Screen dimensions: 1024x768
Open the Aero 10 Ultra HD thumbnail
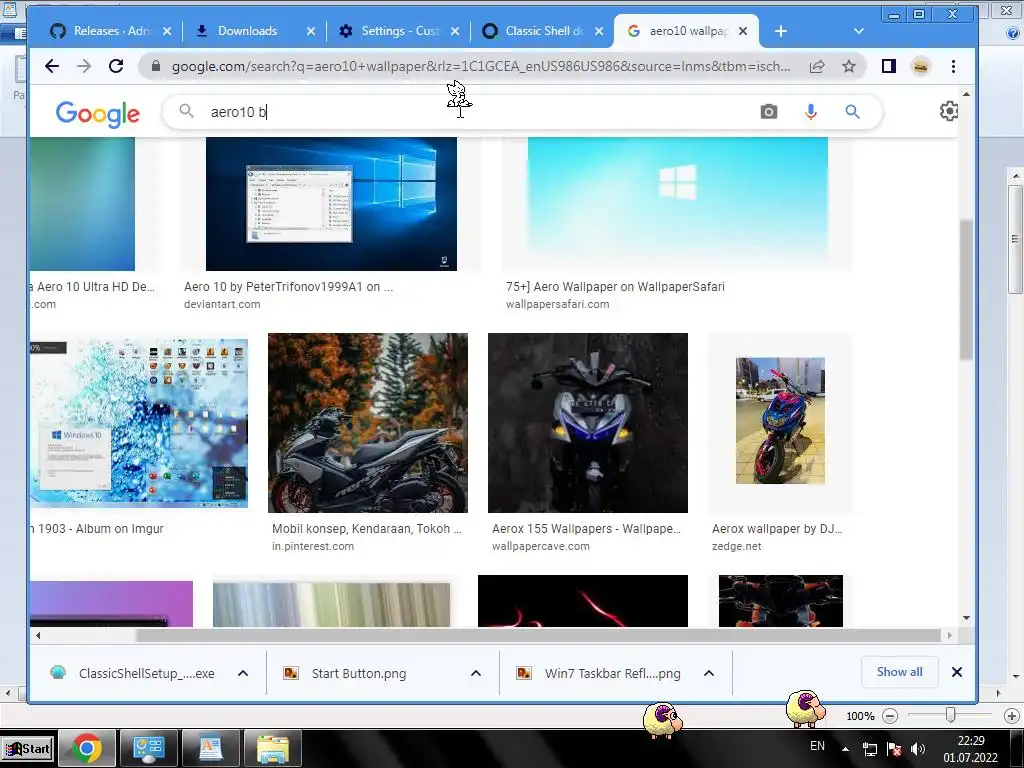(82, 204)
